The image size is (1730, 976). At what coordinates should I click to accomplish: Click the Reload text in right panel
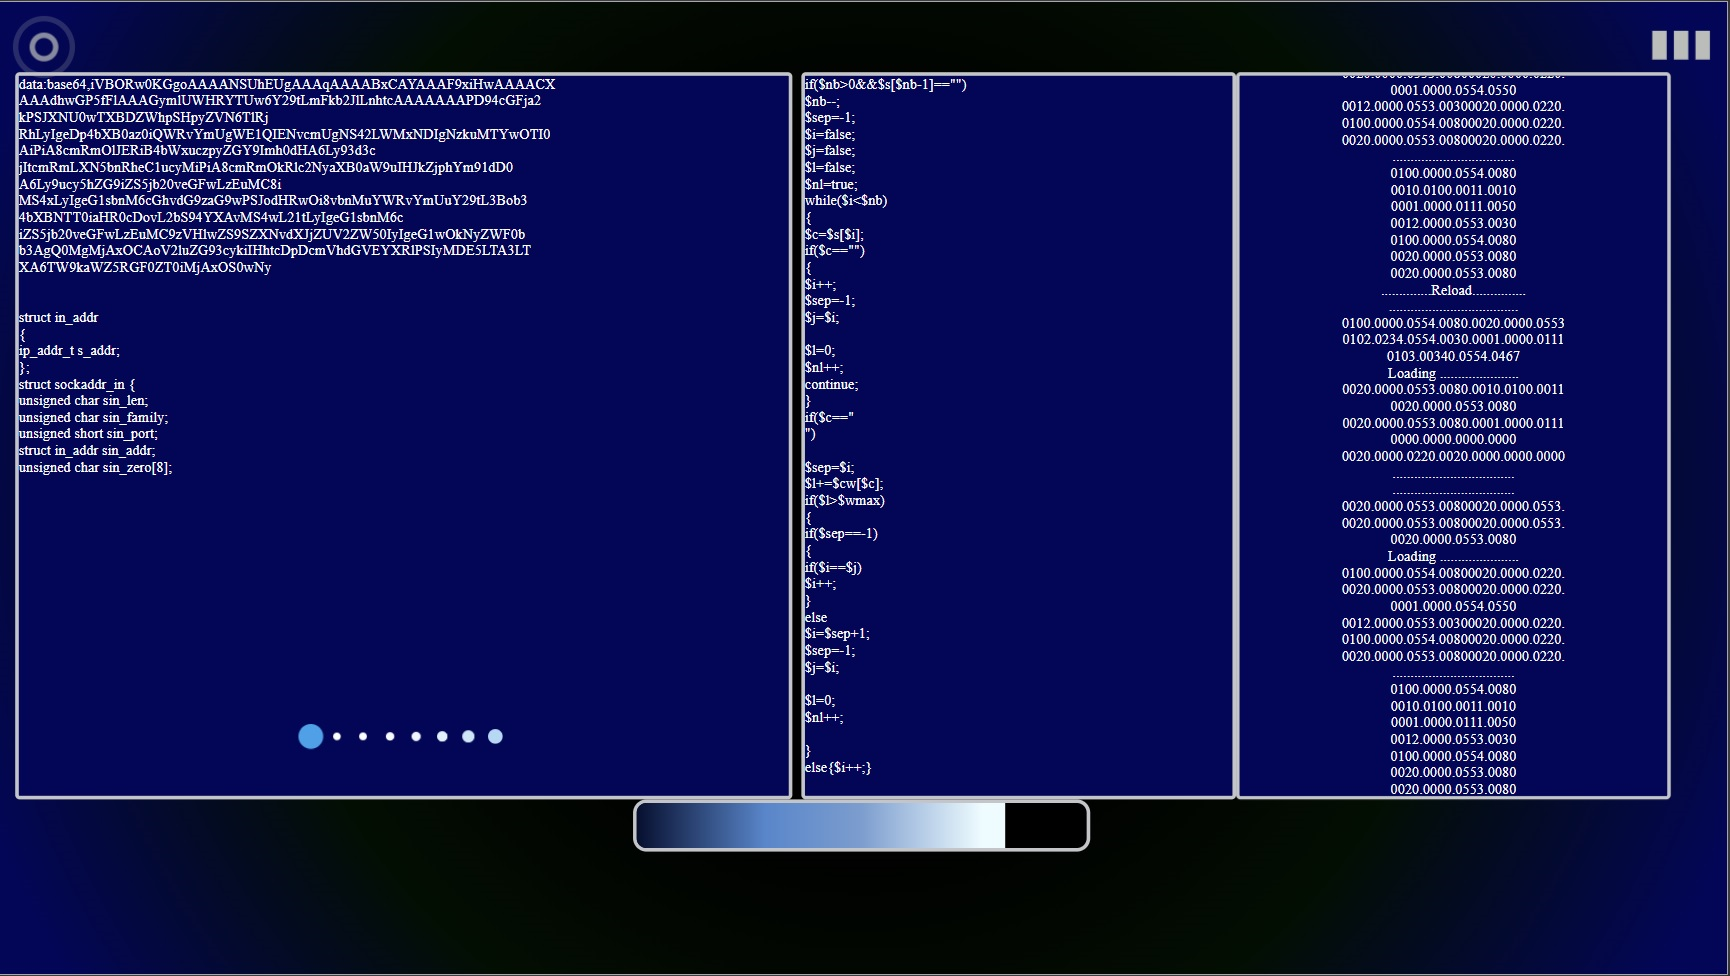point(1451,291)
